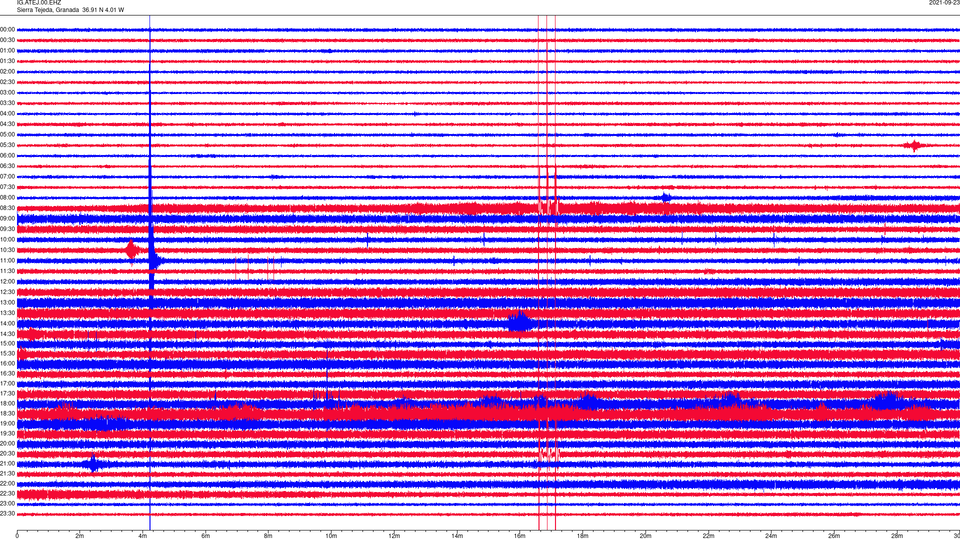Click the 14m tick label on time axis
Screen dimensions: 960x540
[x=457, y=536]
